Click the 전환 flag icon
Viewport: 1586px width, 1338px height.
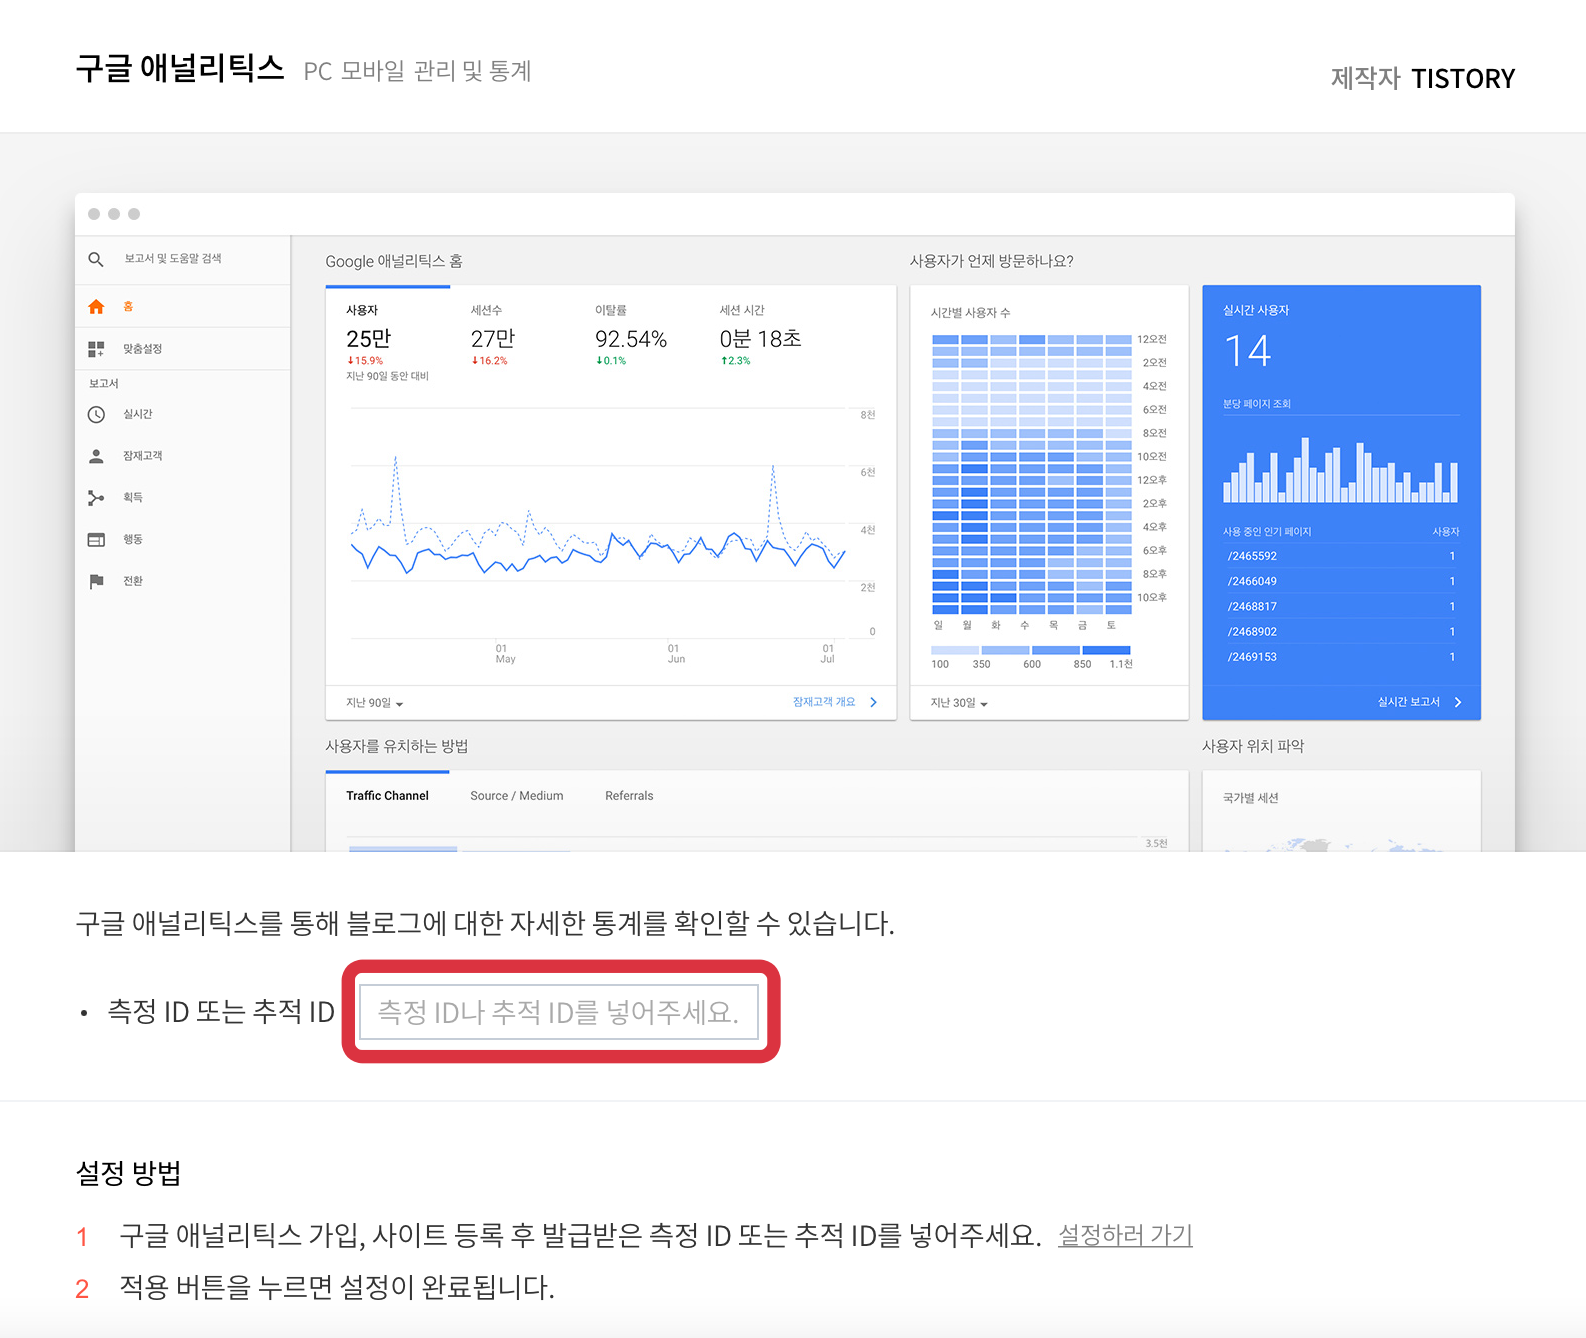click(x=96, y=581)
